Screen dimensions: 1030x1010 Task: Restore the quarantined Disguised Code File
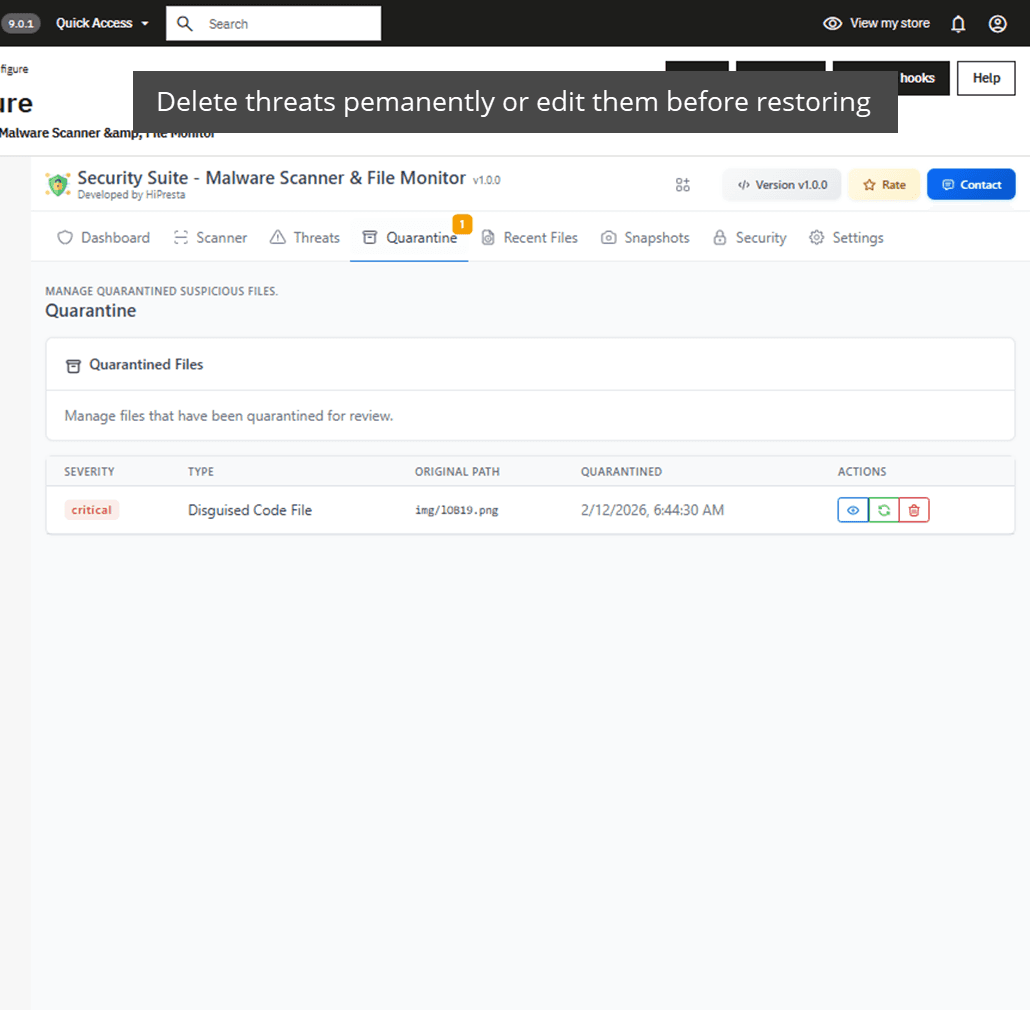(884, 510)
